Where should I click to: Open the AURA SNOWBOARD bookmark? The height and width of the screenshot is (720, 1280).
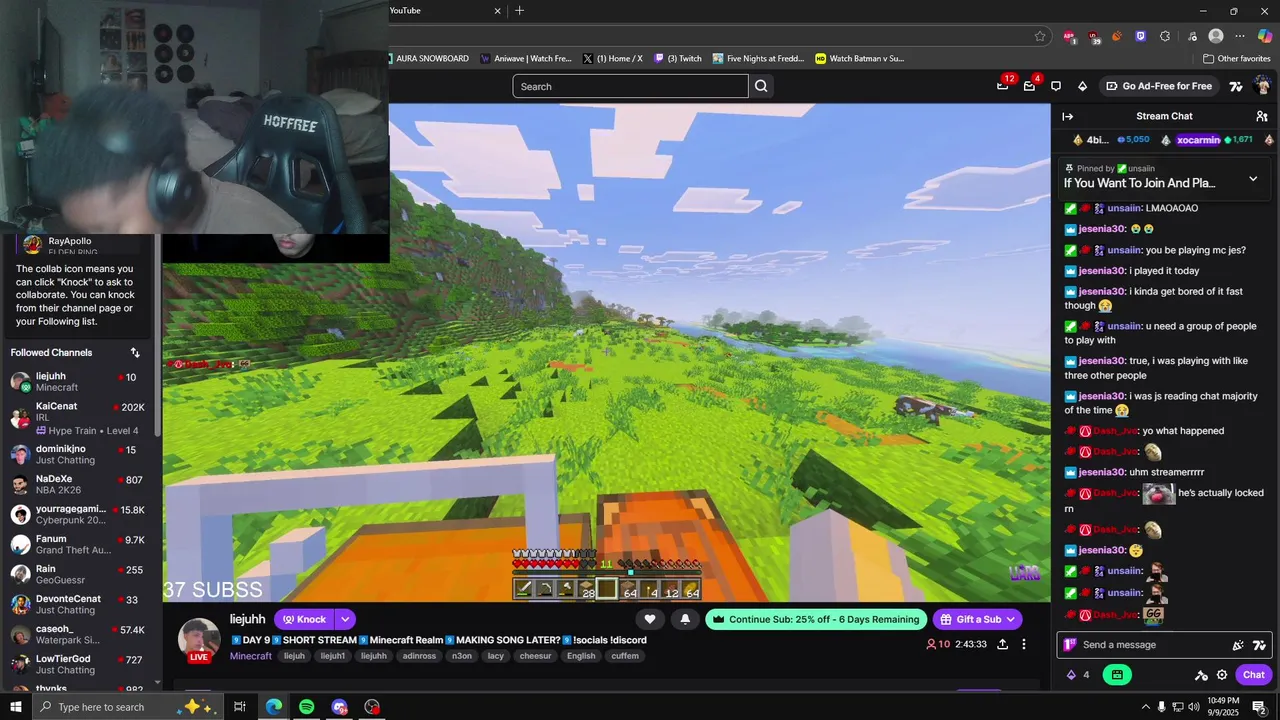428,58
